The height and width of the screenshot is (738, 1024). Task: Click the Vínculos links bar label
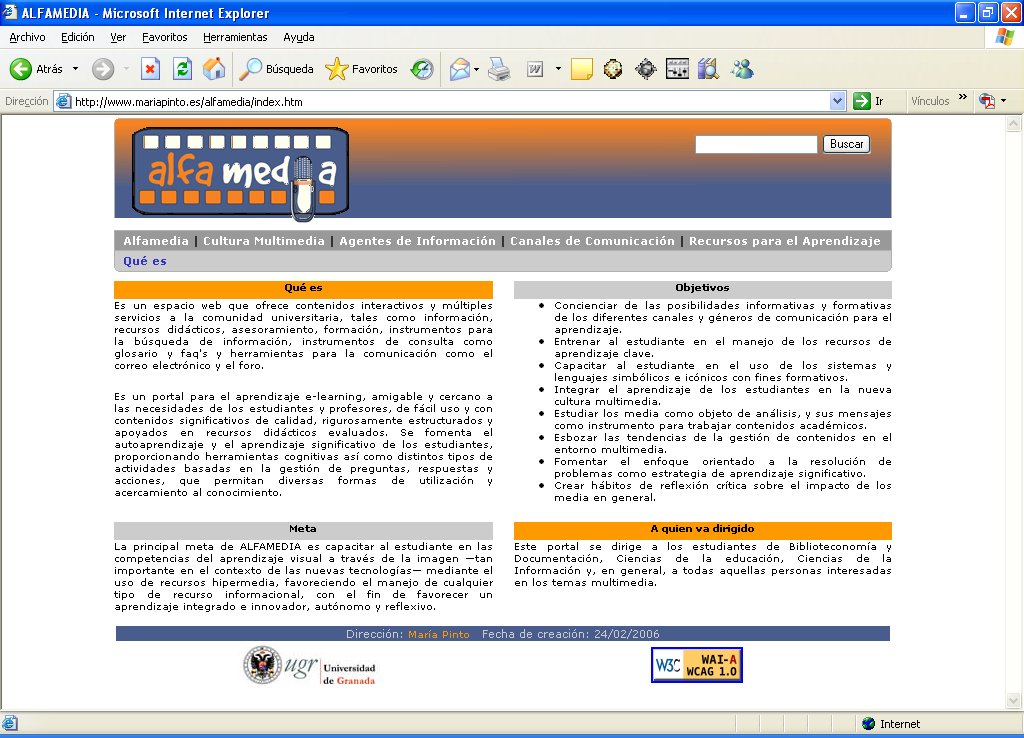point(930,101)
